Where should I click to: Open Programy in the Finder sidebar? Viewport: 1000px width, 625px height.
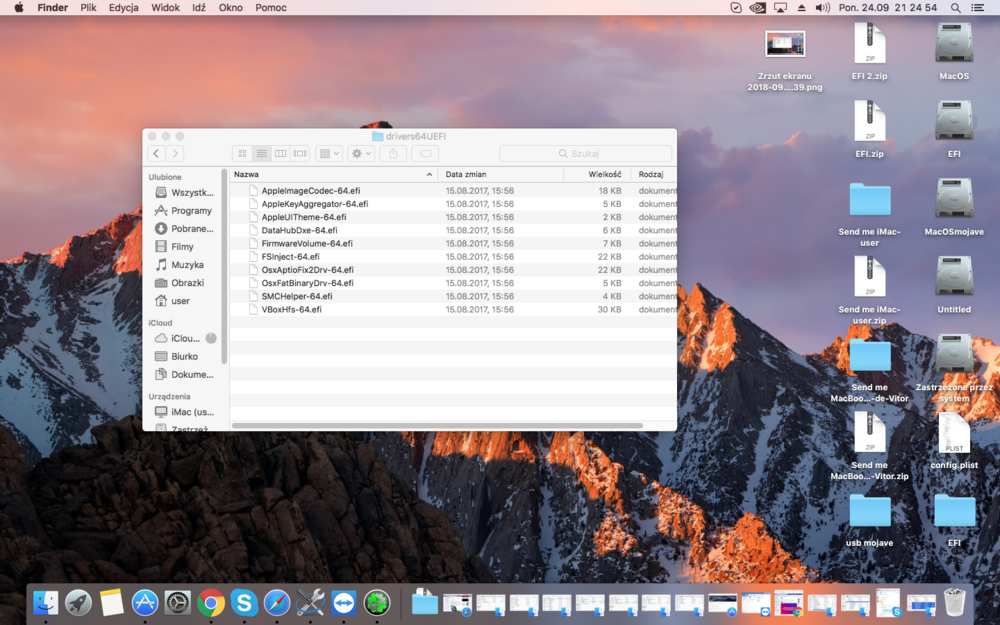point(190,211)
